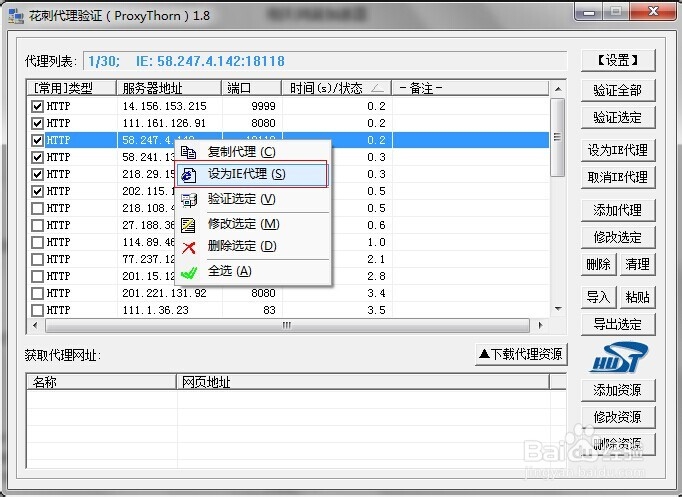Image resolution: width=682 pixels, height=497 pixels.
Task: Click the proxy list scroll-down arrow
Action: (558, 309)
